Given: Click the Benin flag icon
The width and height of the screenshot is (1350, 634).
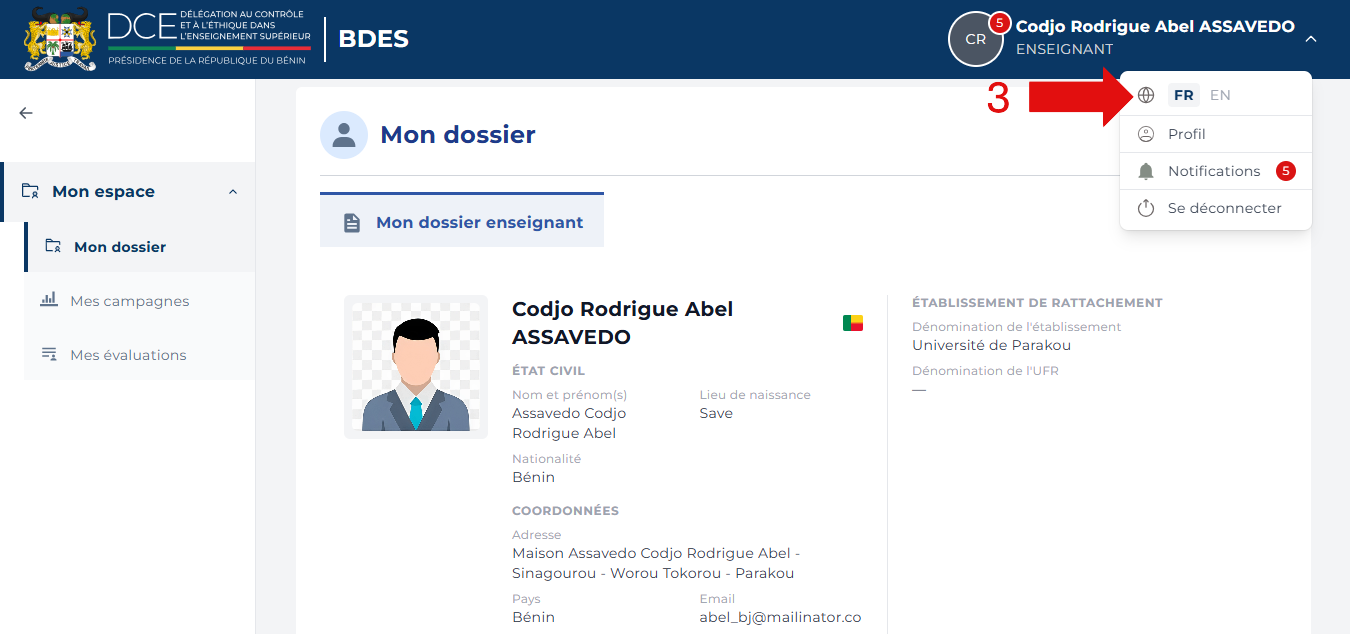Looking at the screenshot, I should 852,322.
